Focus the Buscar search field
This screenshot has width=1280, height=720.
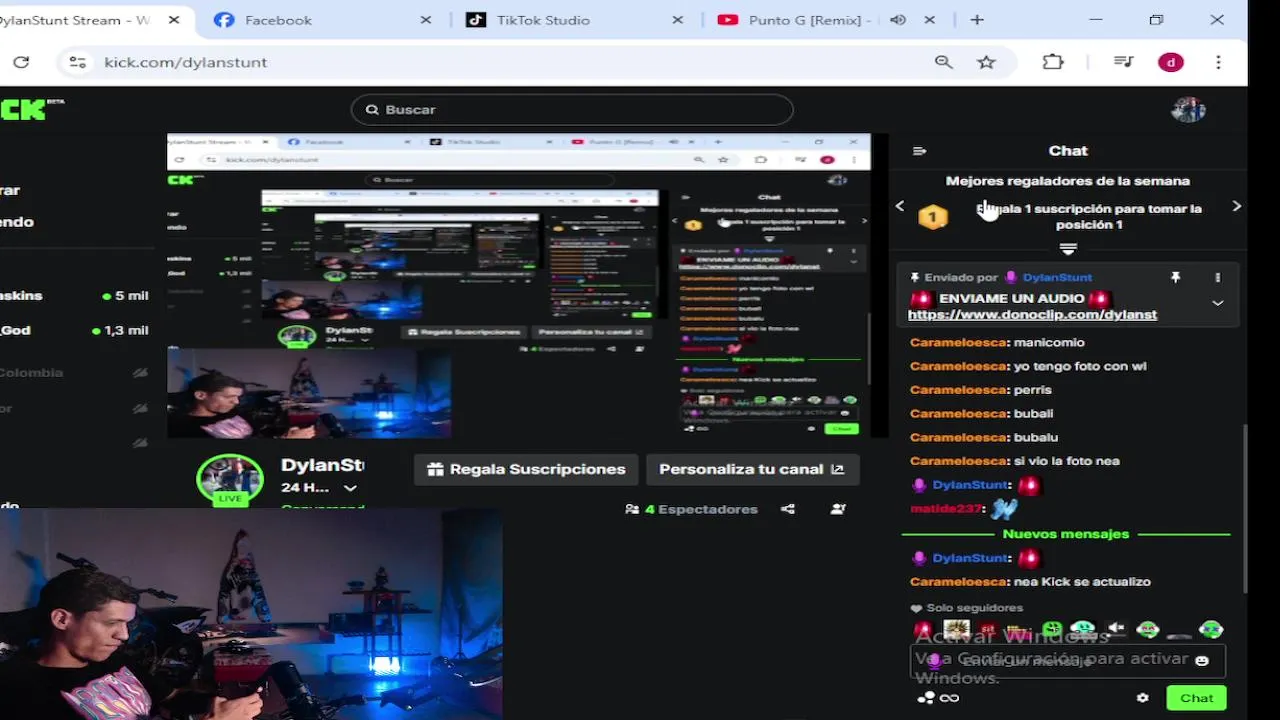(x=572, y=109)
